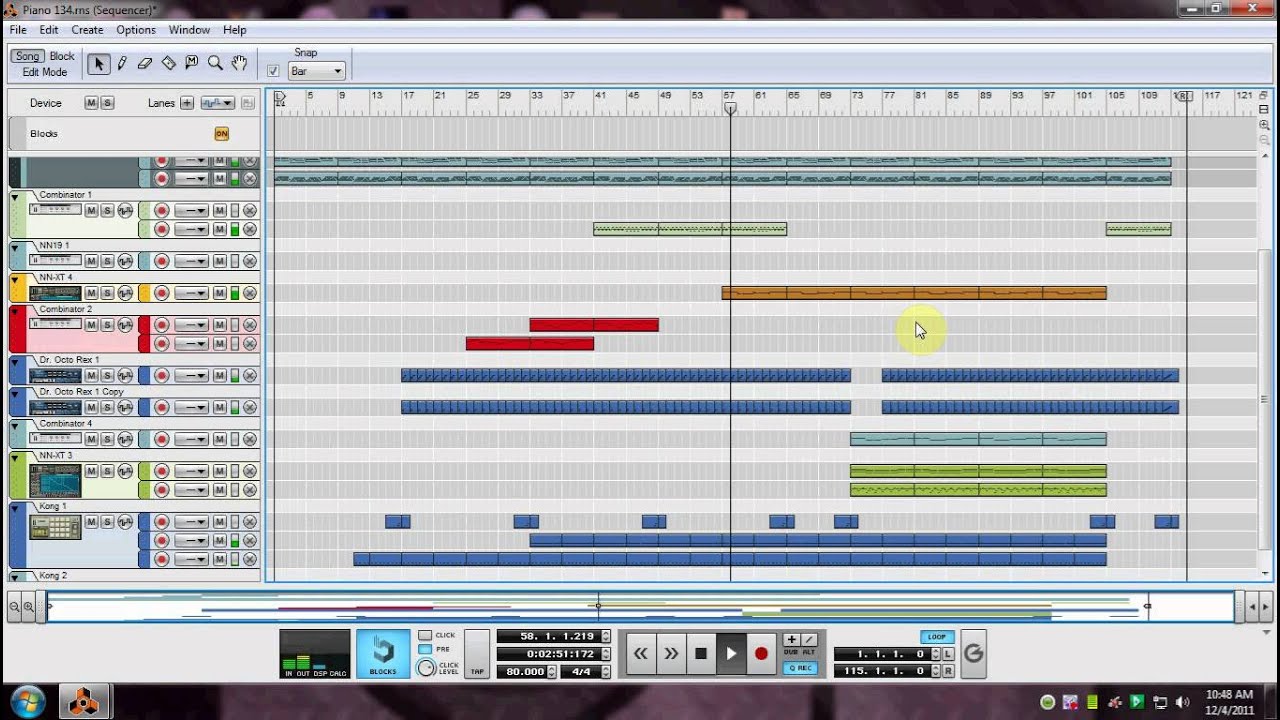
Task: Turn the Click Level knob
Action: [x=426, y=668]
